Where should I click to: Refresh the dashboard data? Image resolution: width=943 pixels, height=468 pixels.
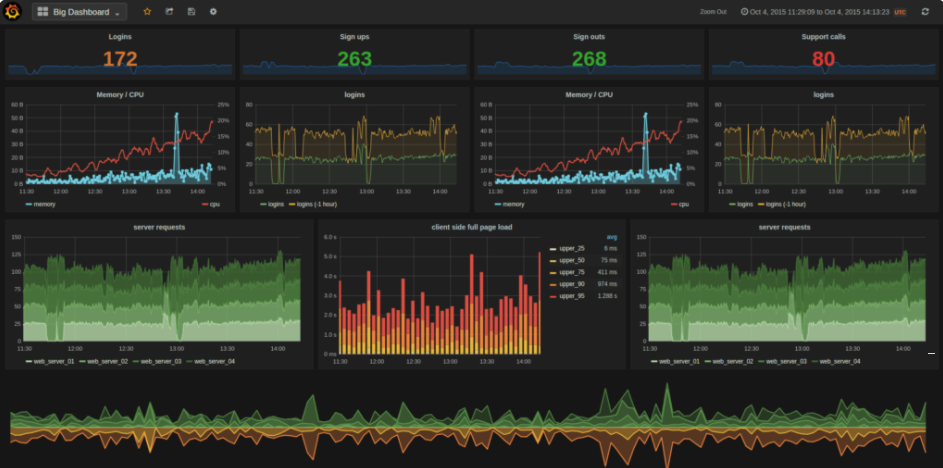(925, 12)
